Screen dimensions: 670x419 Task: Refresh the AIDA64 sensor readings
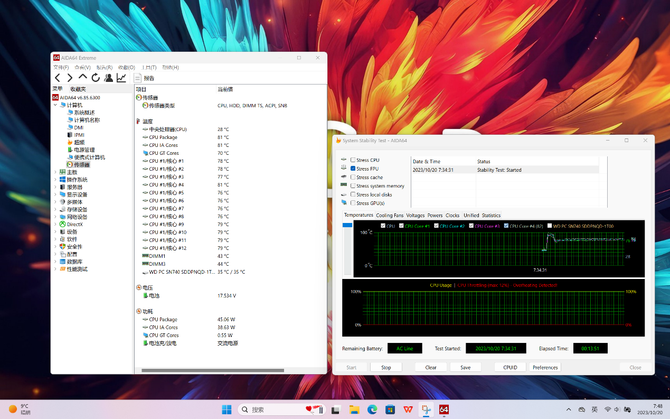click(x=96, y=78)
